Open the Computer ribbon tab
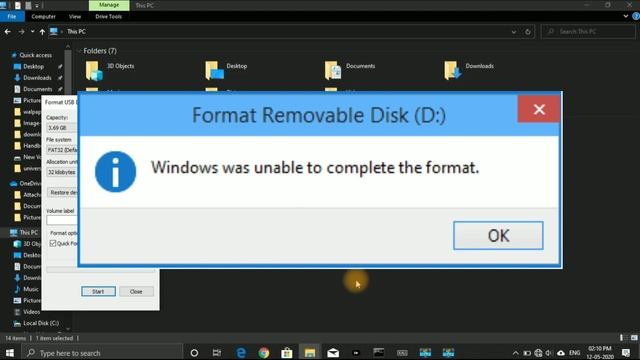Image resolution: width=640 pixels, height=360 pixels. (x=43, y=16)
